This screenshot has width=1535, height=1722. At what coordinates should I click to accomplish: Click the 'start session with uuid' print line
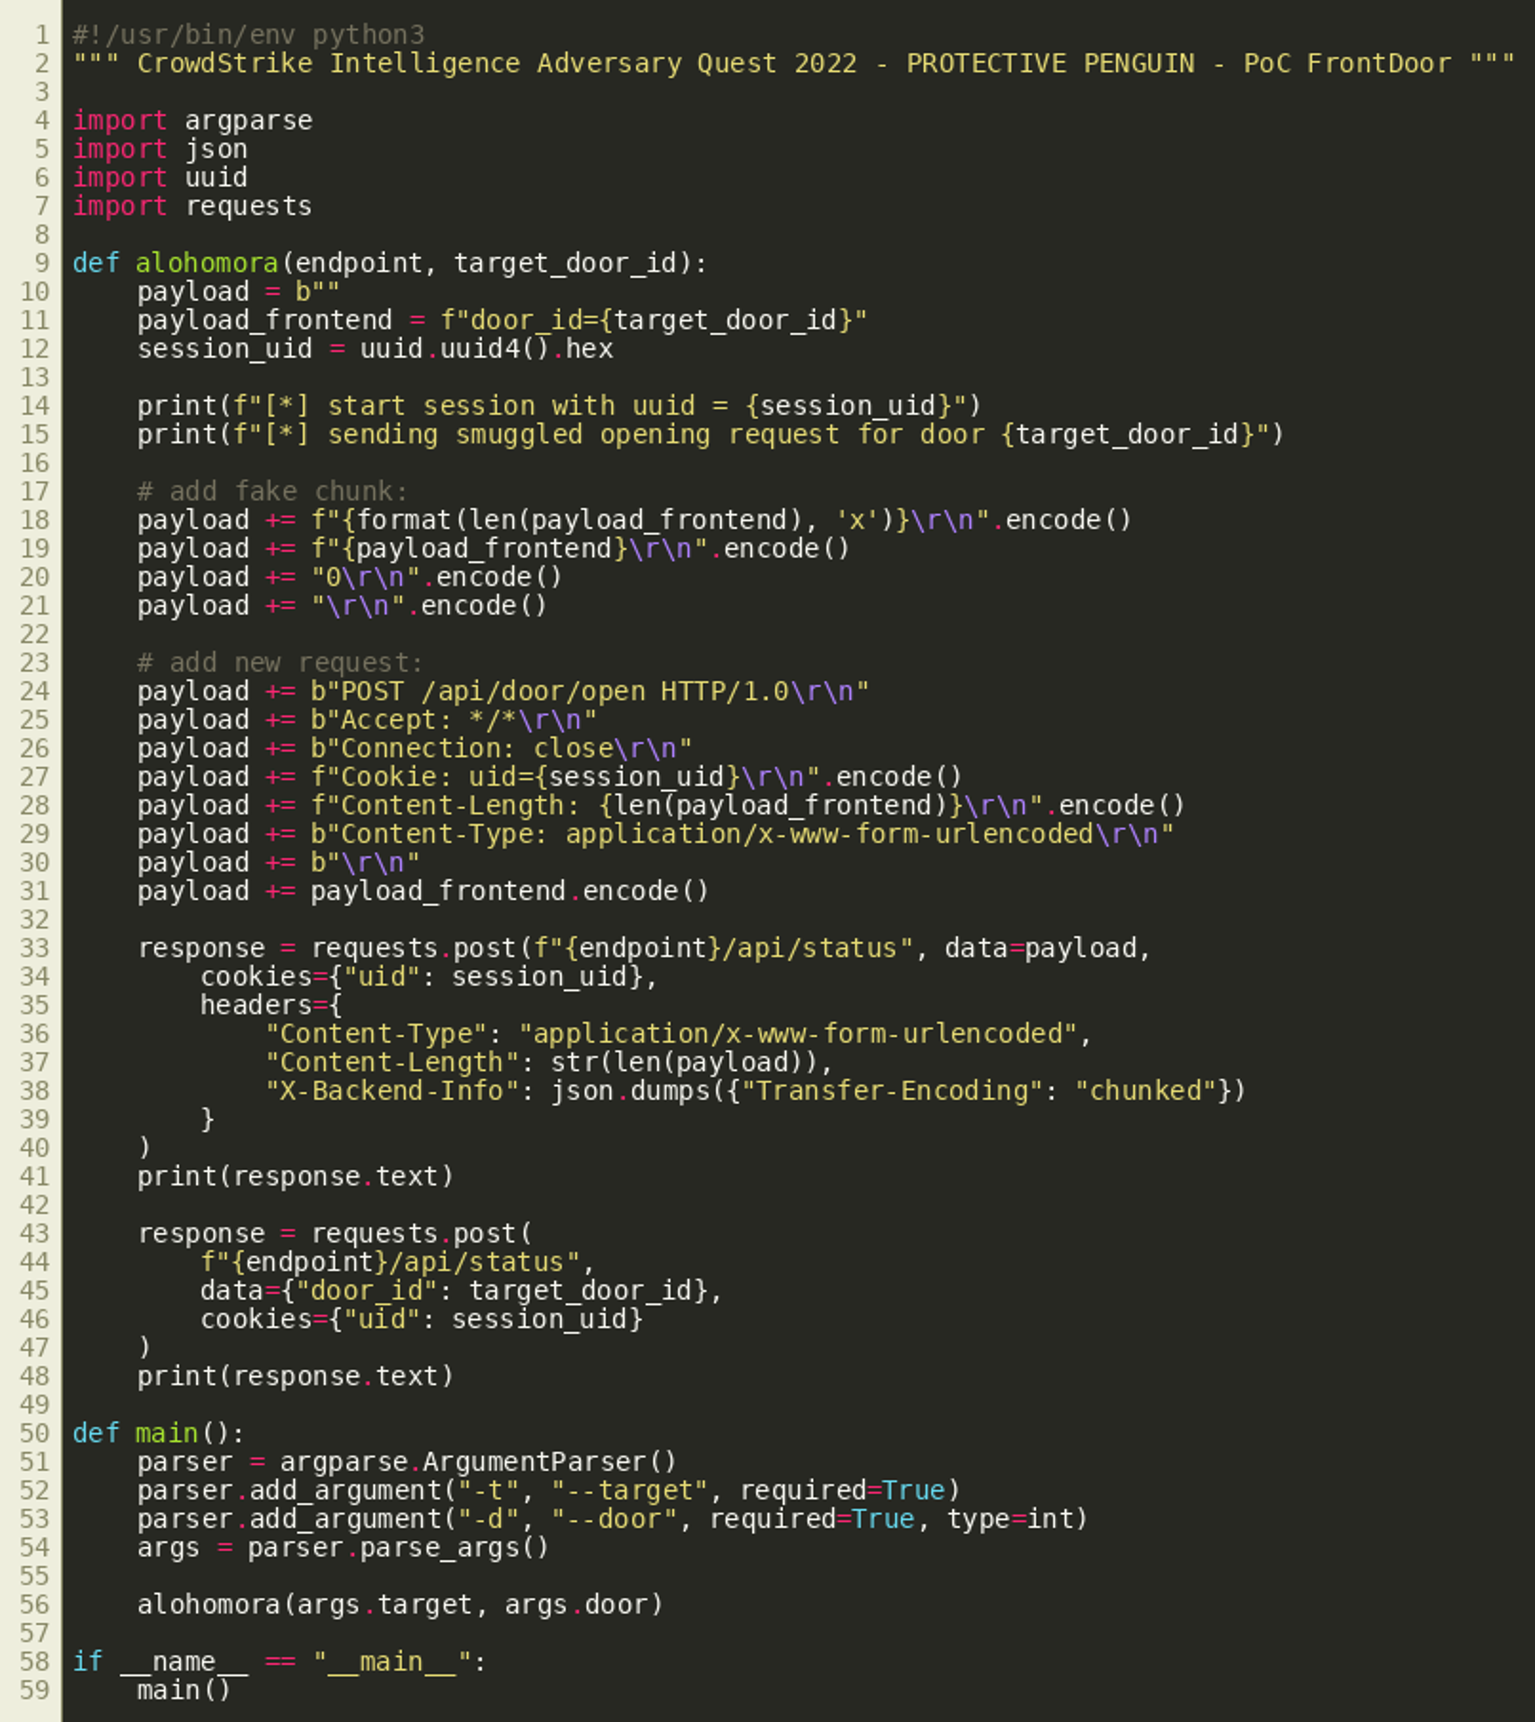click(559, 406)
